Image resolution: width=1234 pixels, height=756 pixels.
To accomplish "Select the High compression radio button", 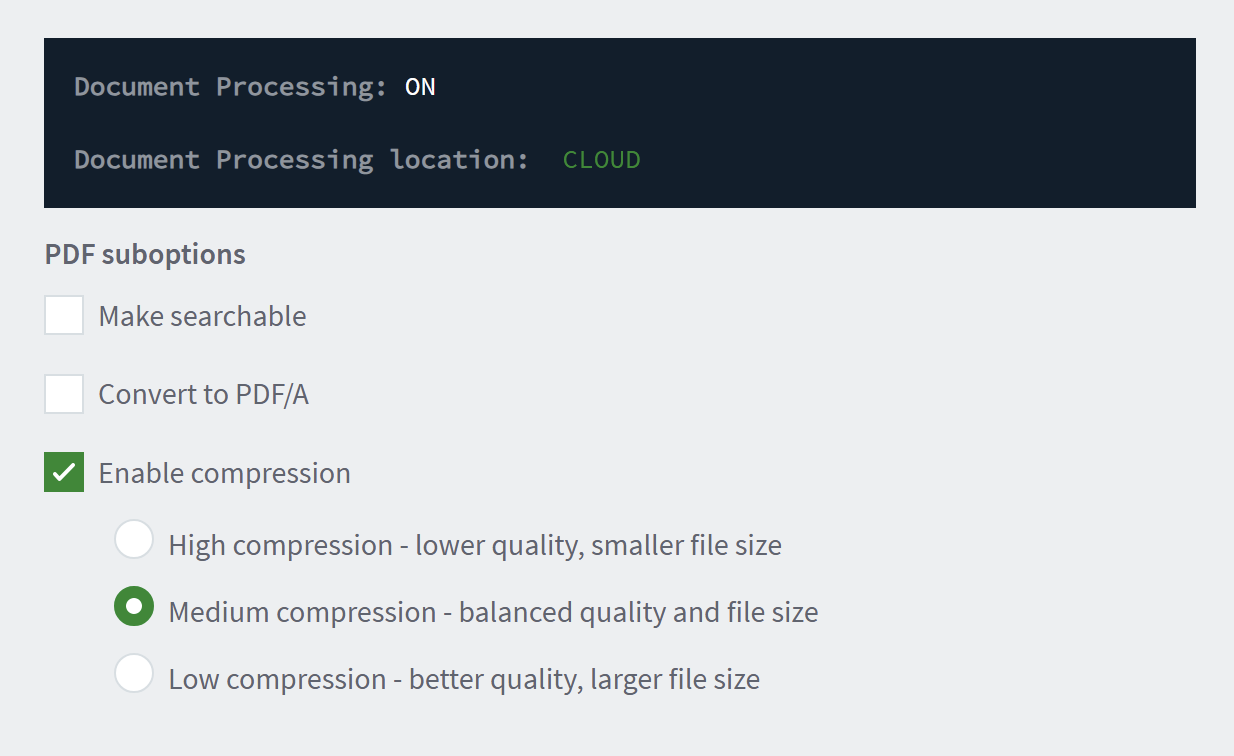I will coord(134,539).
